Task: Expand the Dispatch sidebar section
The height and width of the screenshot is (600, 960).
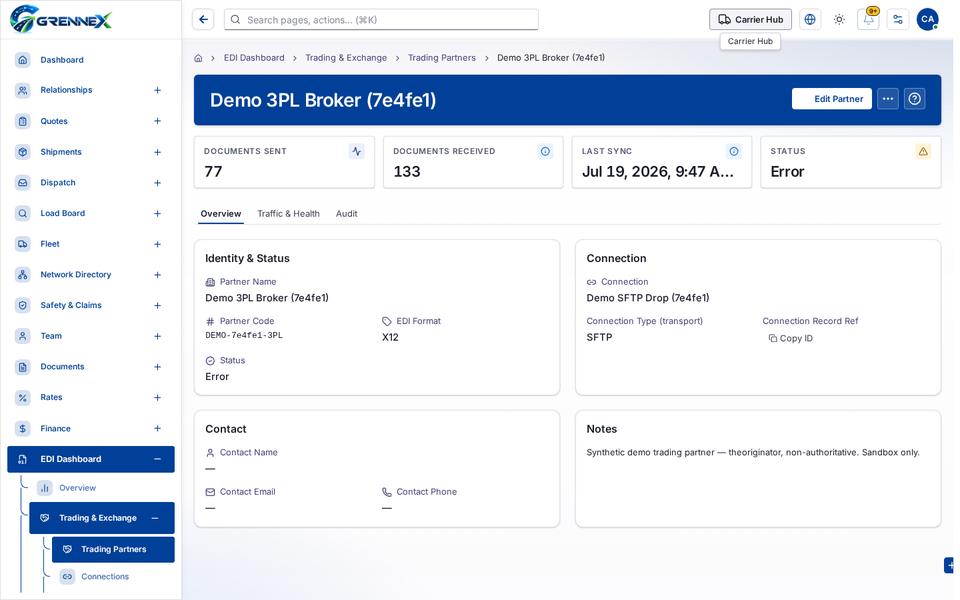Action: point(157,182)
